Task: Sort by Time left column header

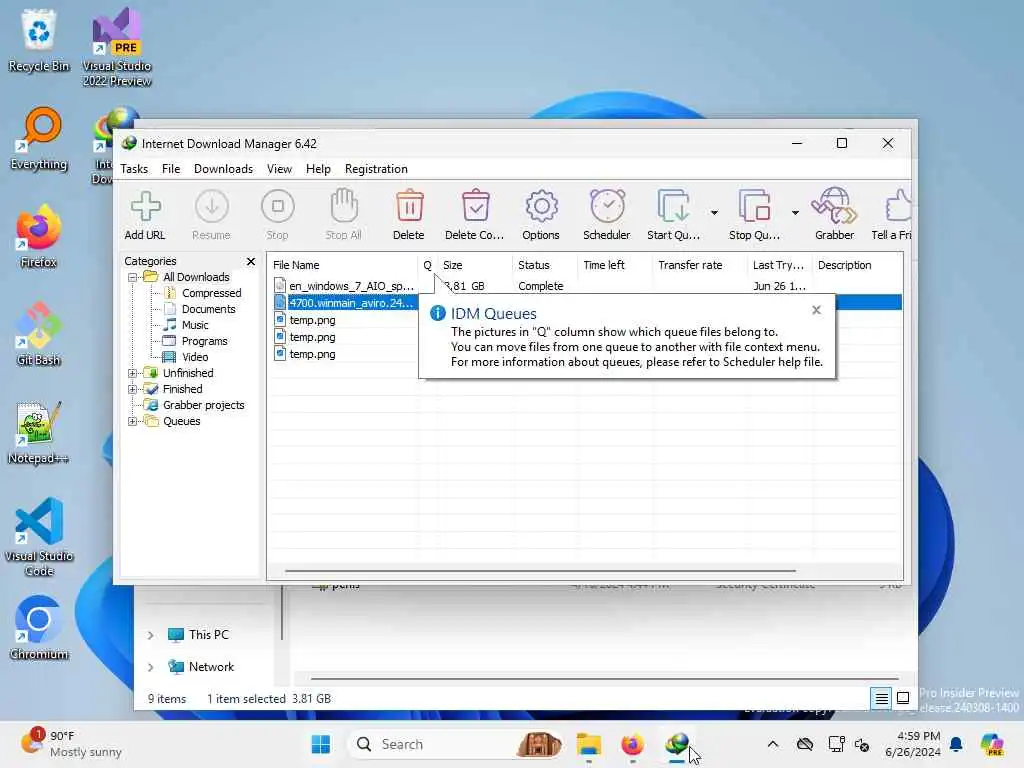Action: click(x=615, y=265)
